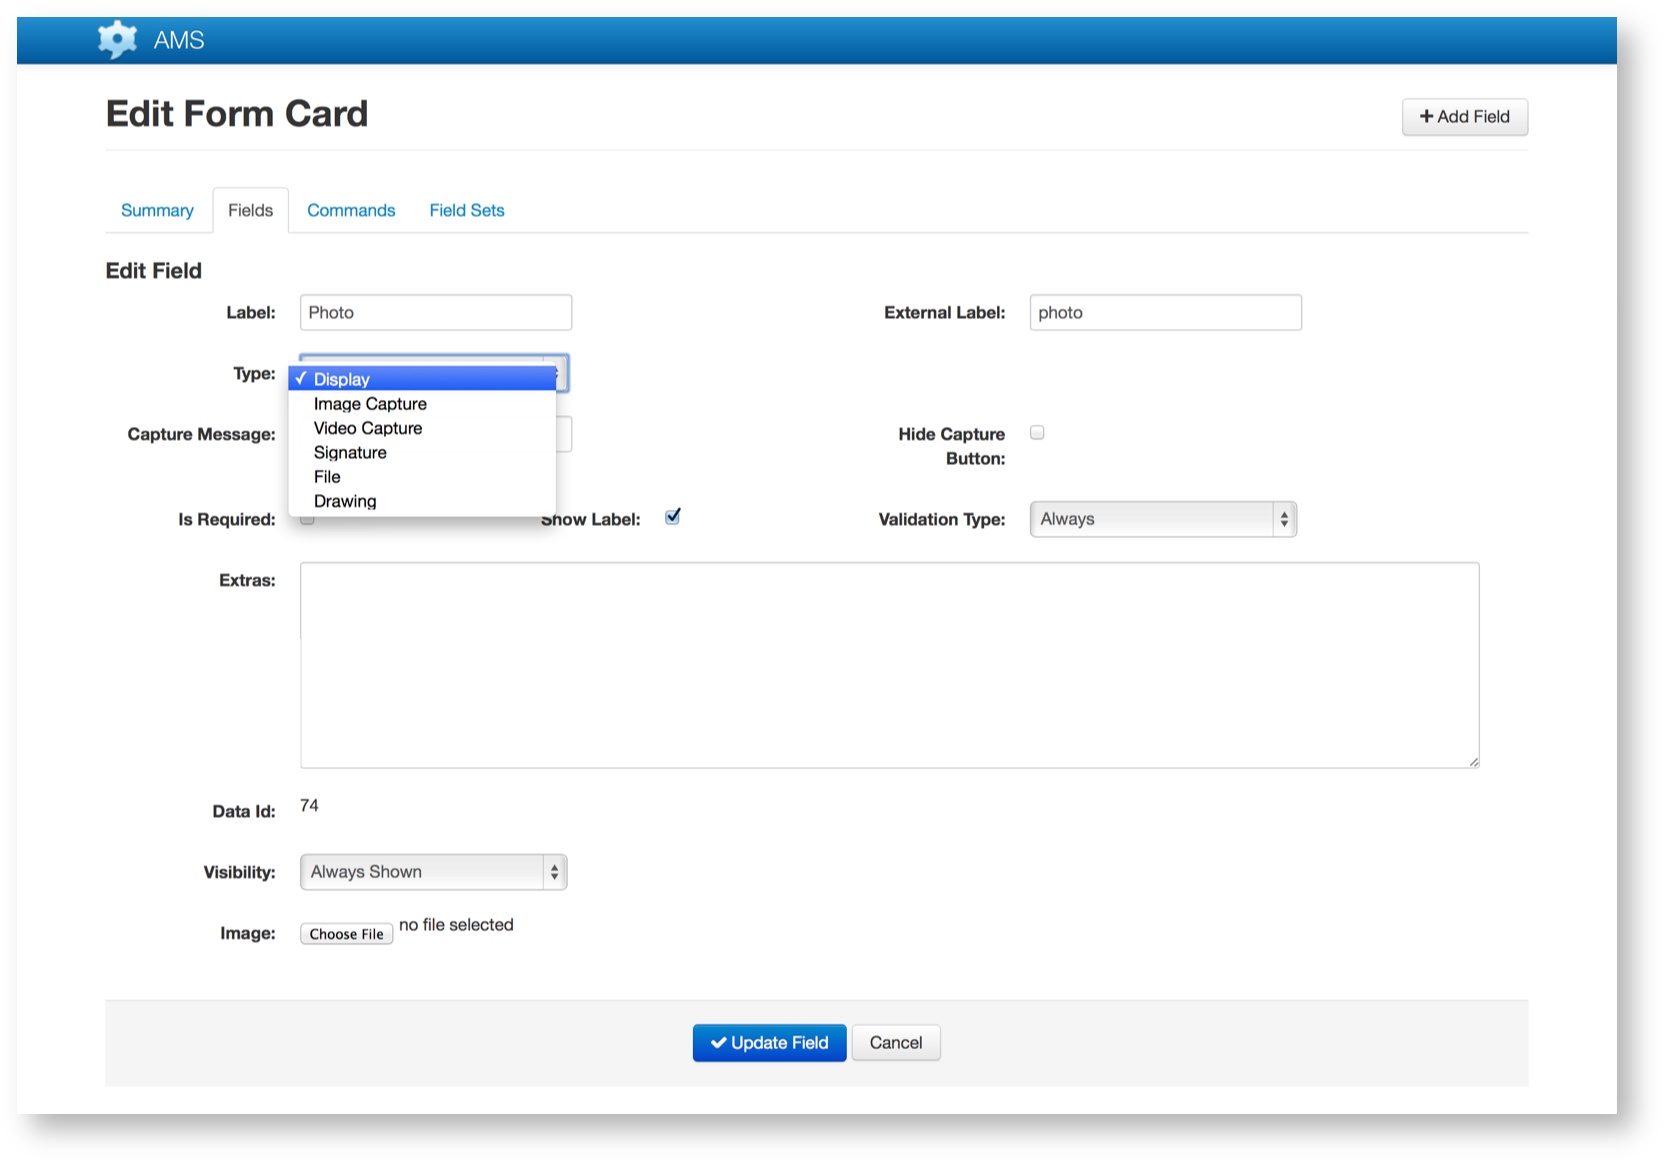Select Video Capture in the Type dropdown

click(x=368, y=428)
